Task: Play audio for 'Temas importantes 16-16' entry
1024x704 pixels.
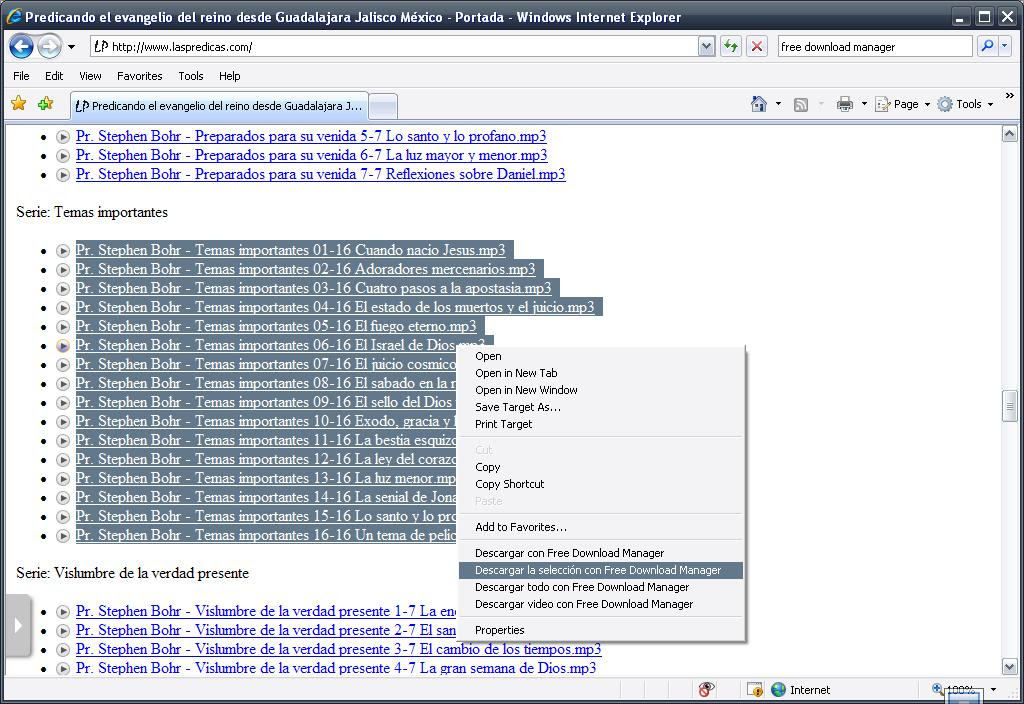Action: [x=63, y=536]
